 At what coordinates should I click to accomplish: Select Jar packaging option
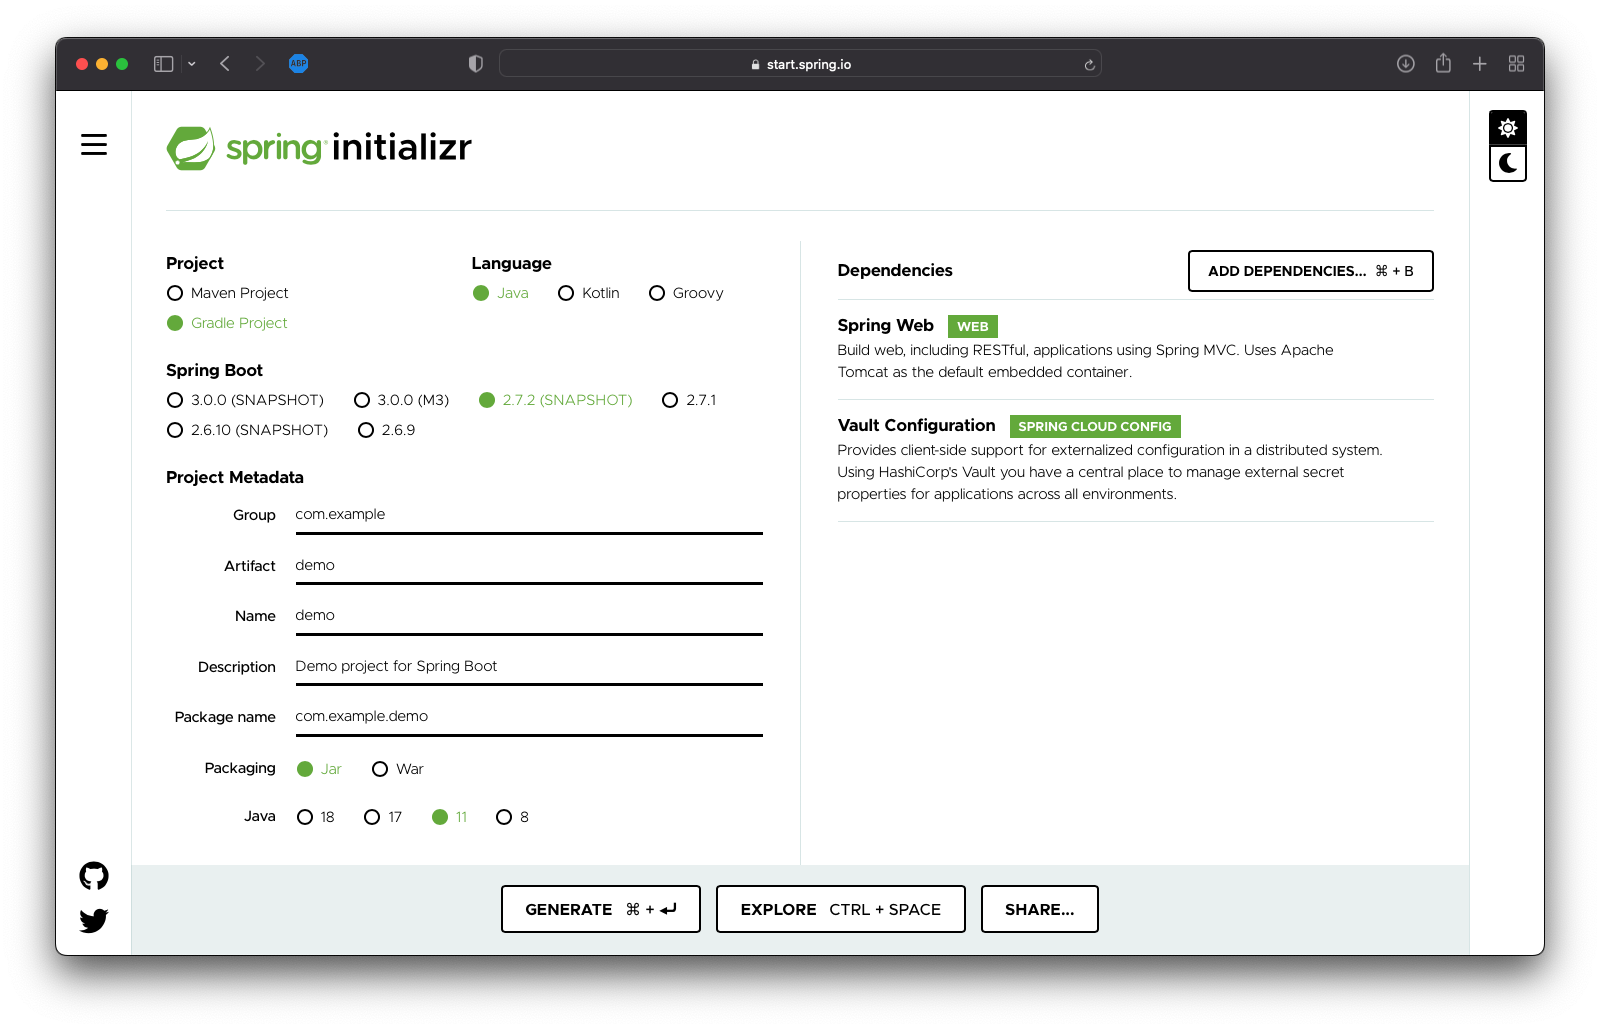pyautogui.click(x=320, y=769)
